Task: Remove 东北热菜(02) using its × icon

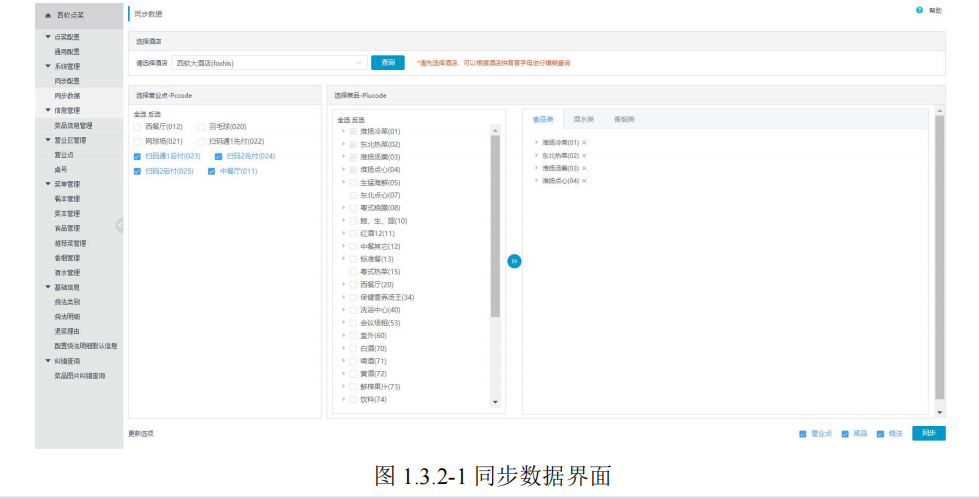Action: tap(584, 156)
